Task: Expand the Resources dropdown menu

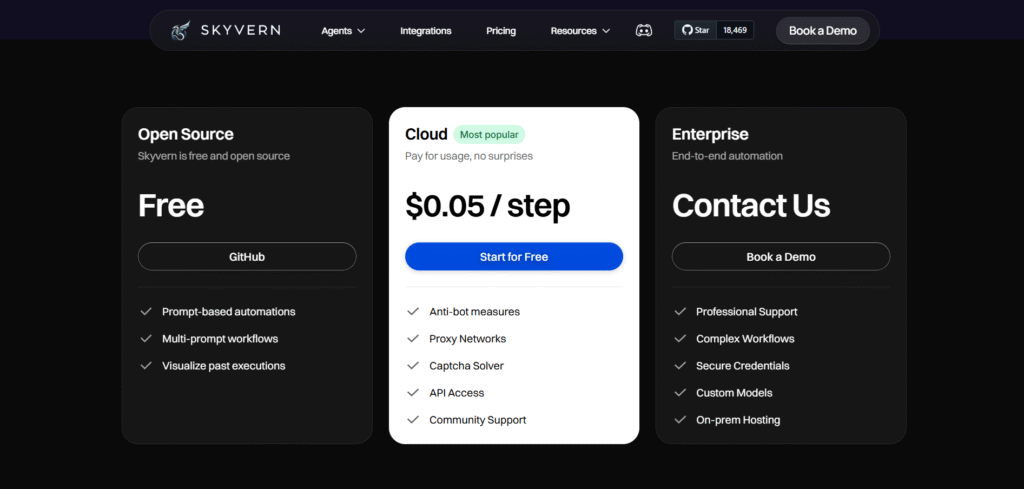Action: pyautogui.click(x=580, y=31)
